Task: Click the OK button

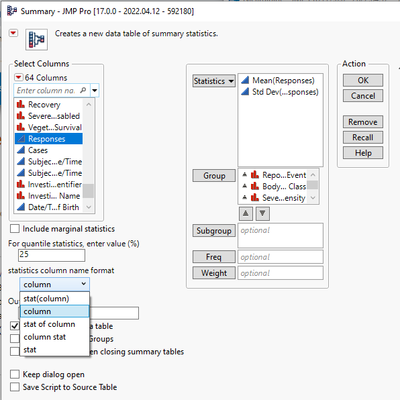Action: 363,80
